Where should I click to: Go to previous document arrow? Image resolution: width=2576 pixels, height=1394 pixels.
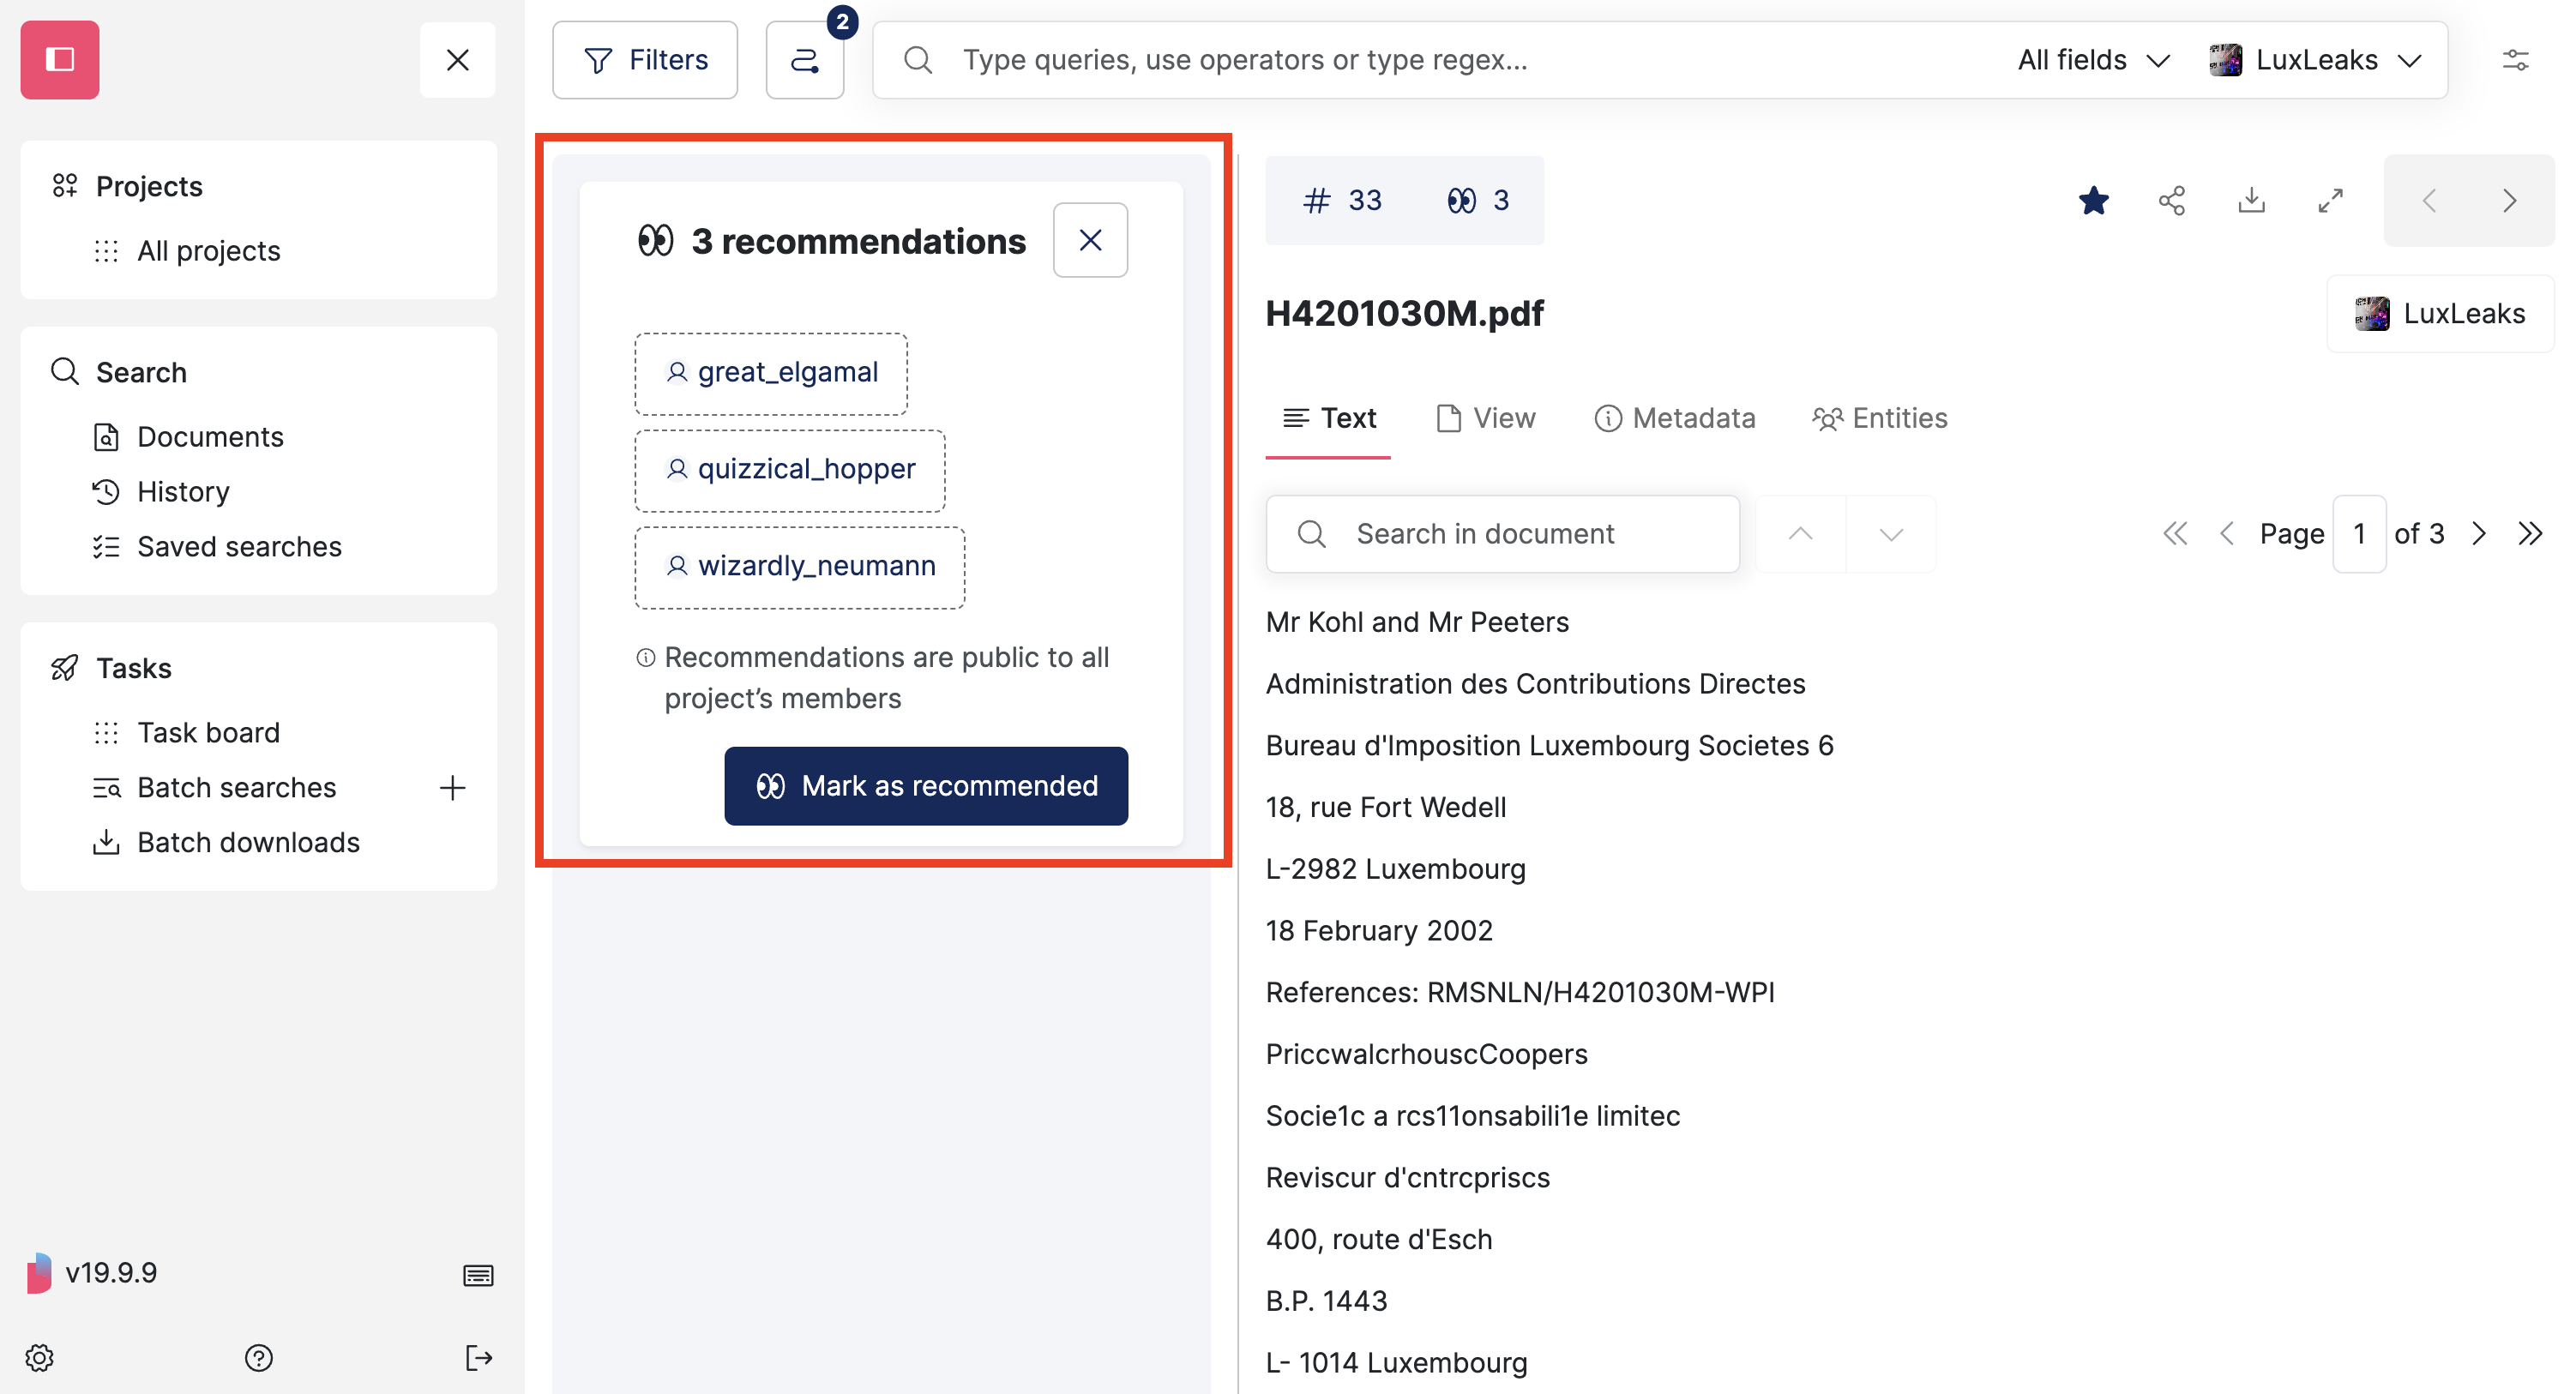pyautogui.click(x=2429, y=200)
